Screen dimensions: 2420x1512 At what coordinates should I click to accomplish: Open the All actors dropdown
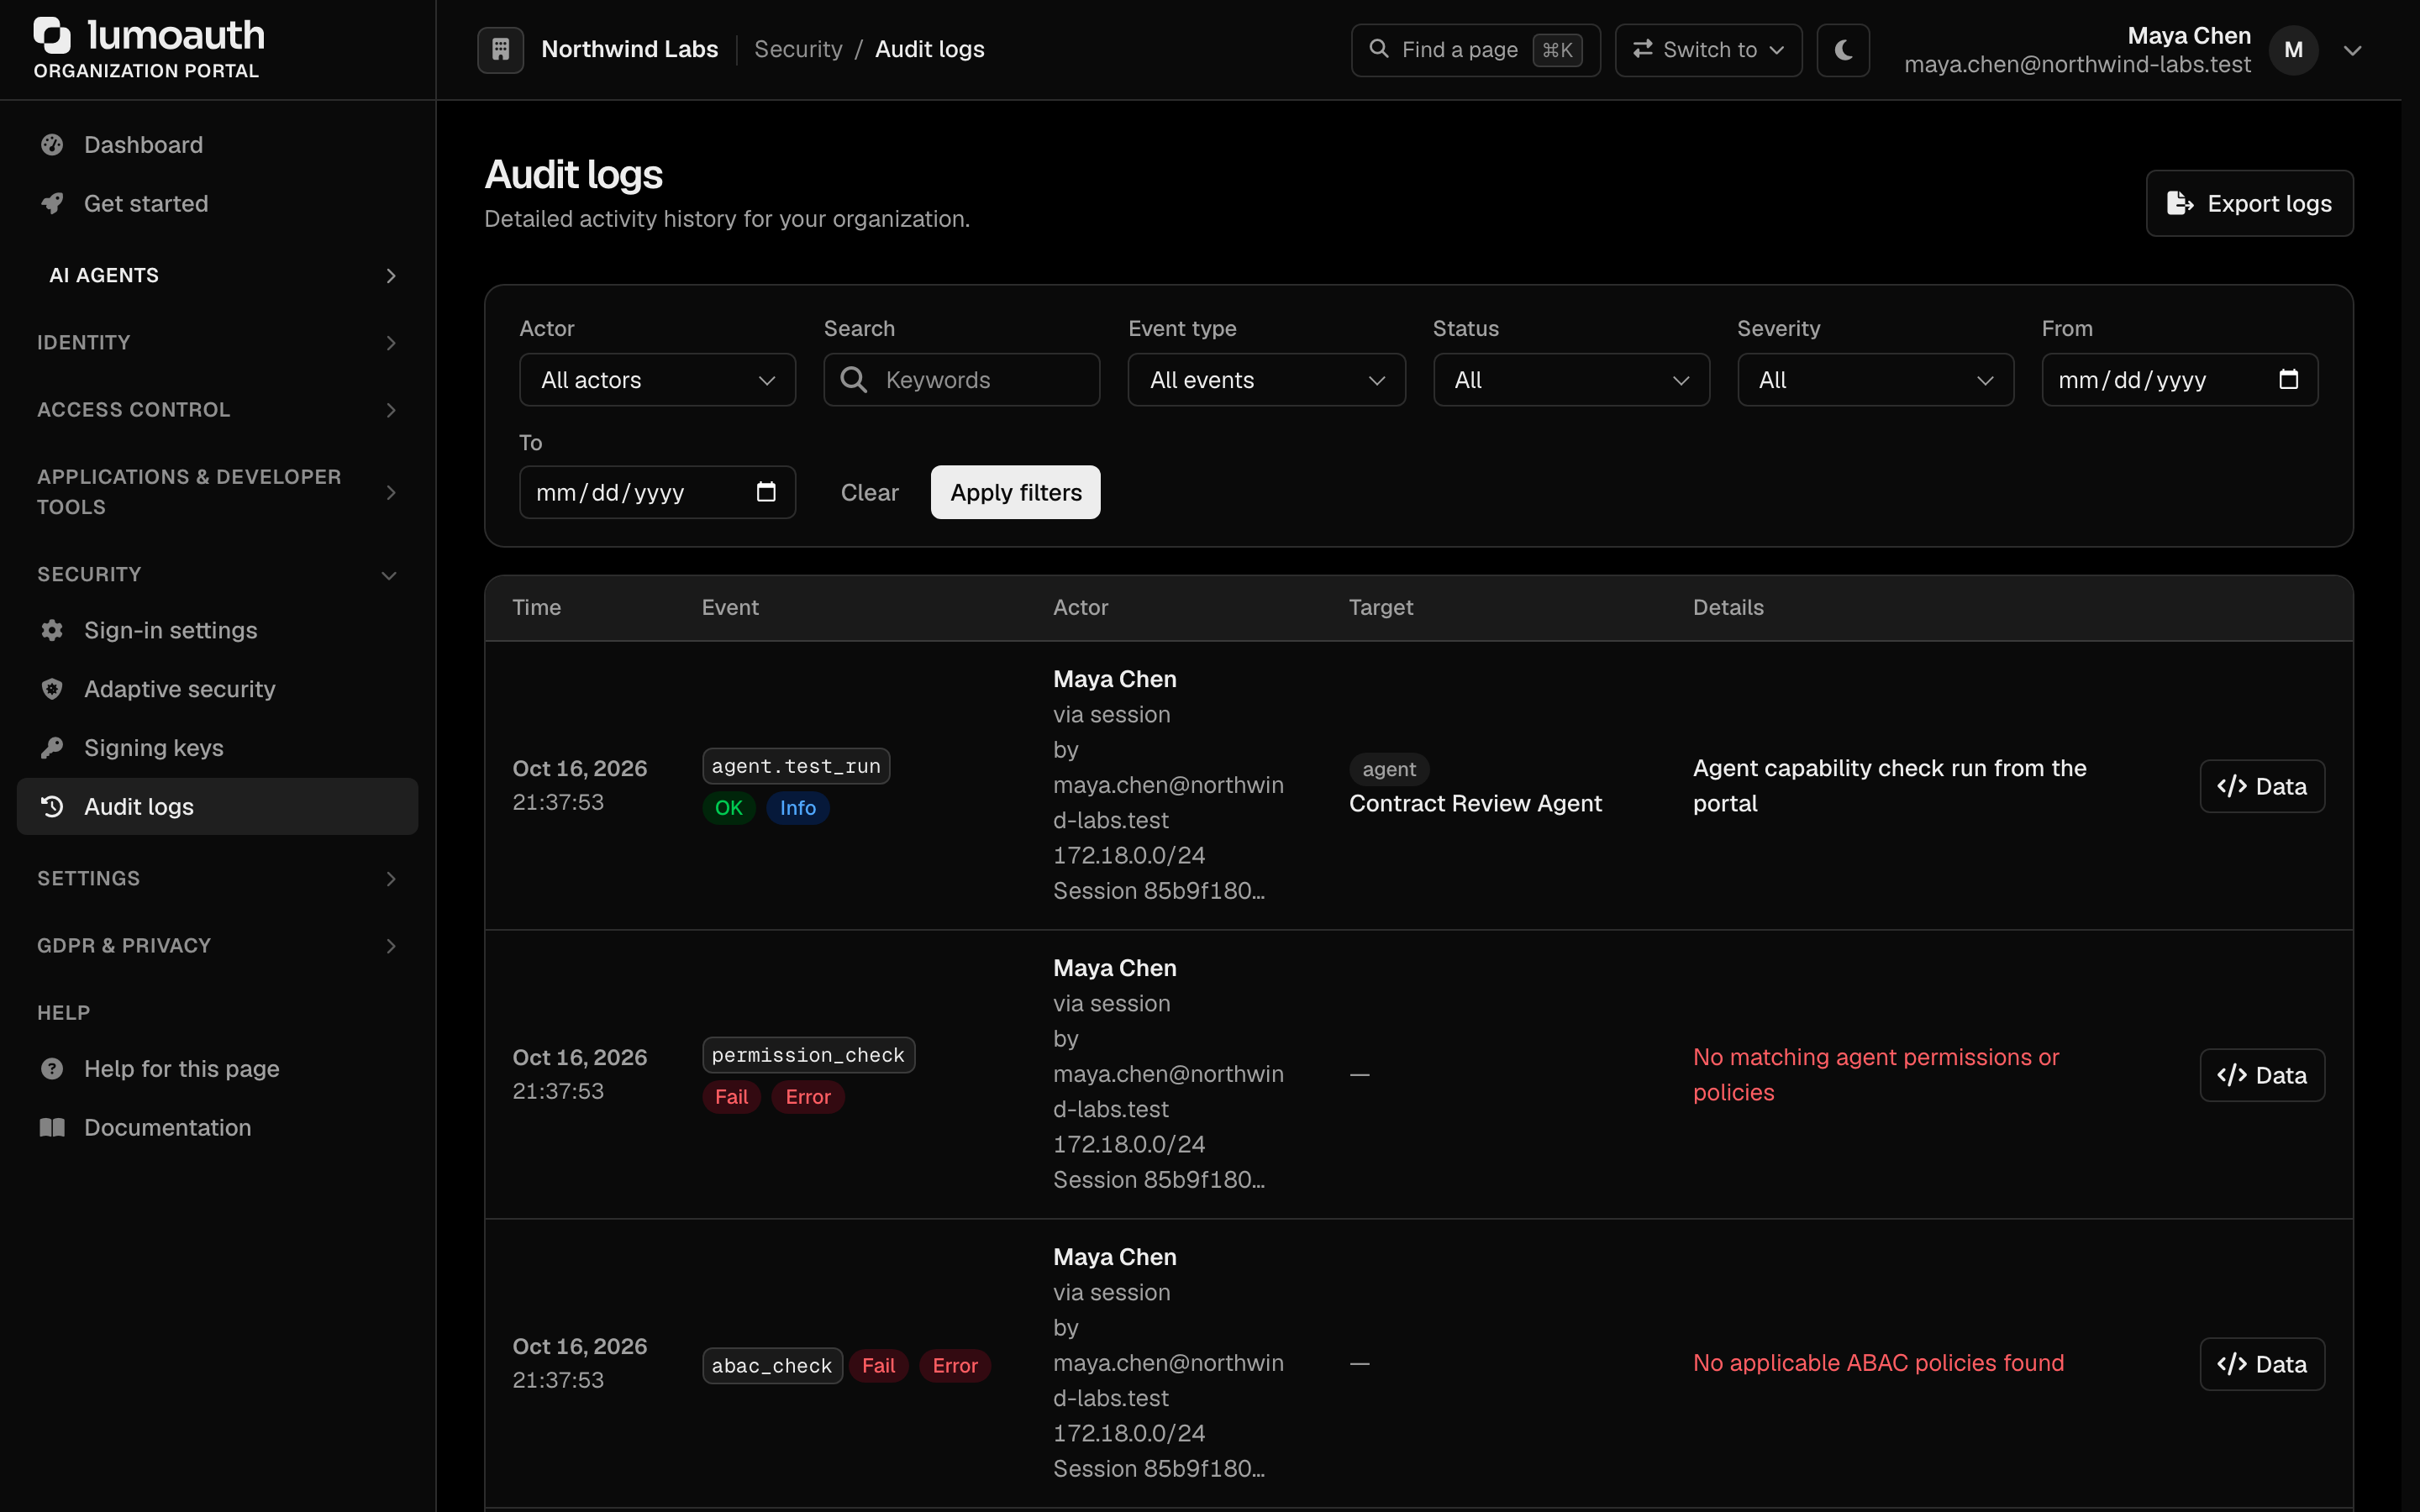point(657,380)
